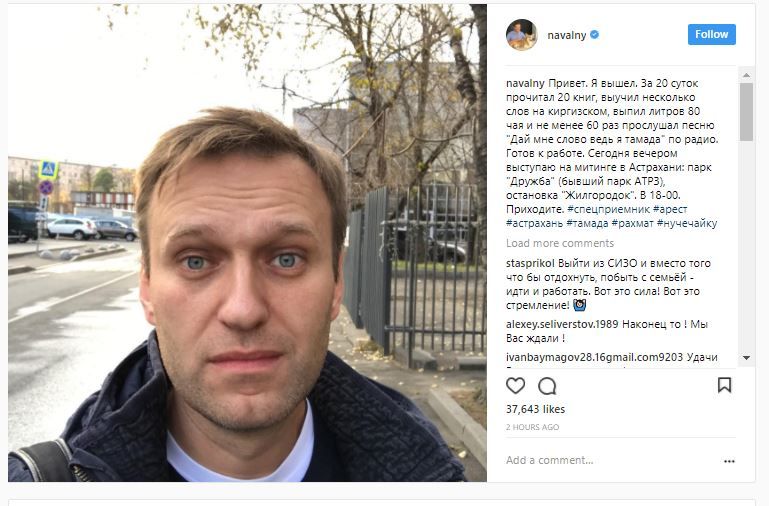Open the three-dots more options menu
Screen dimensions: 769x506
[x=729, y=461]
